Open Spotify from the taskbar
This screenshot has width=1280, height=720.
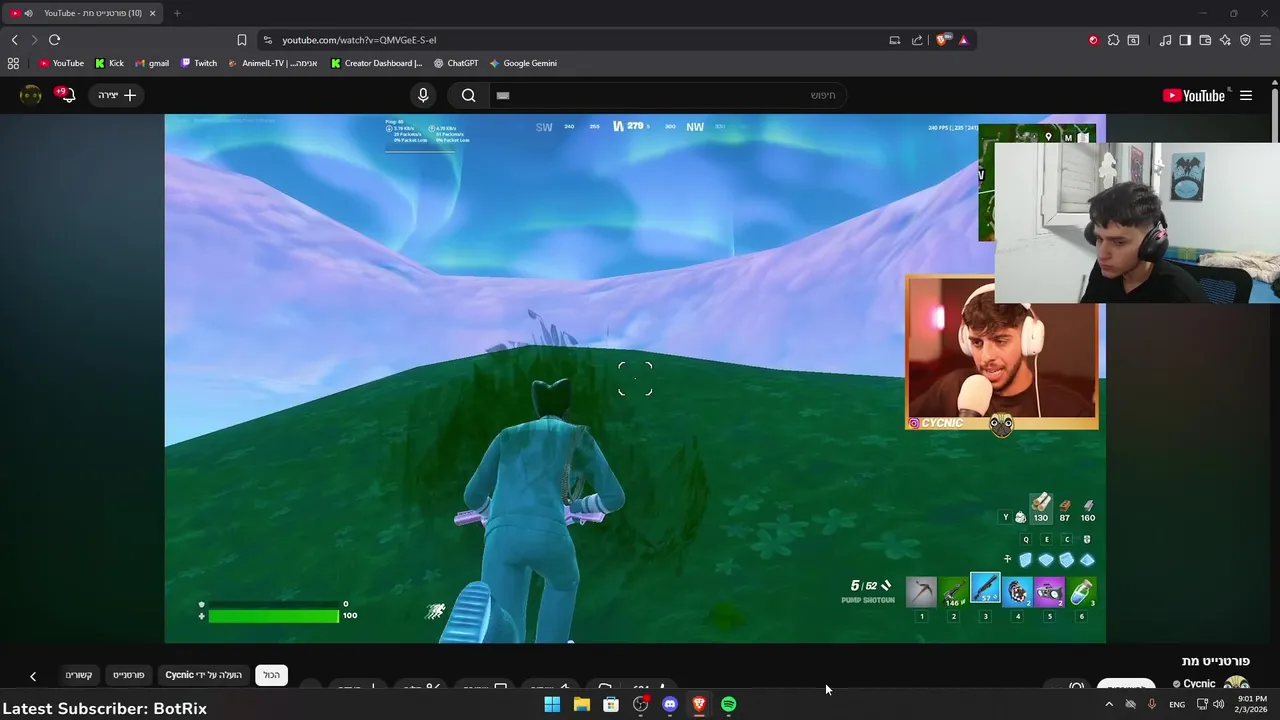(x=729, y=704)
